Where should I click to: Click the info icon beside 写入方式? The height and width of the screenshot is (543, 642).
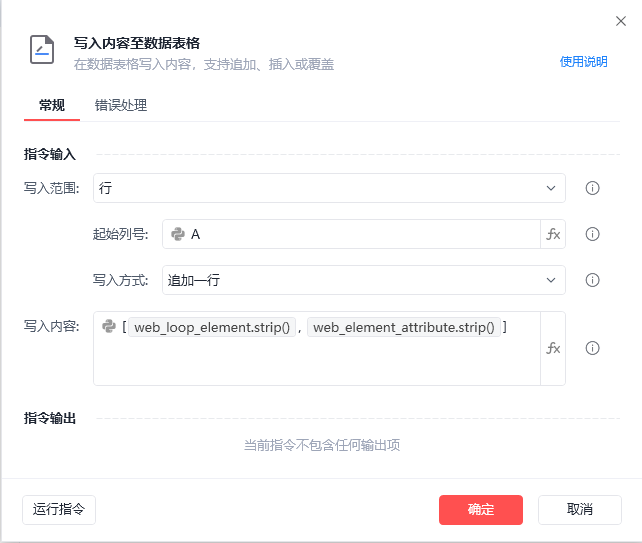click(592, 280)
